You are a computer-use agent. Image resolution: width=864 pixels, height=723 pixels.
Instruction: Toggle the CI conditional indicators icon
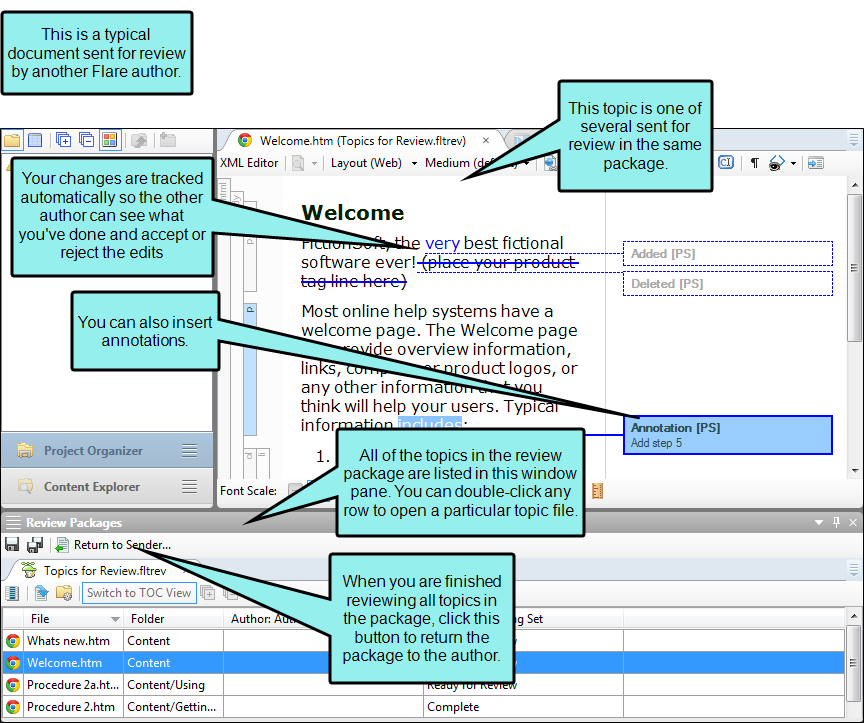[726, 163]
